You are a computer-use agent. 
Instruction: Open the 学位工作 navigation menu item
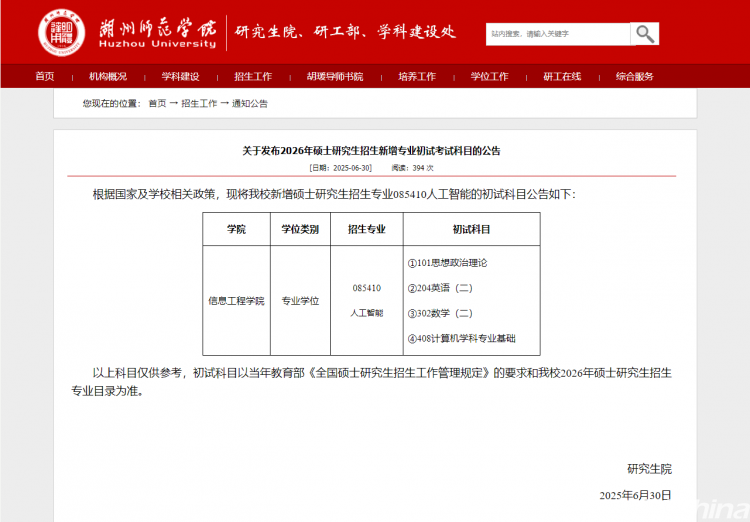tap(489, 77)
